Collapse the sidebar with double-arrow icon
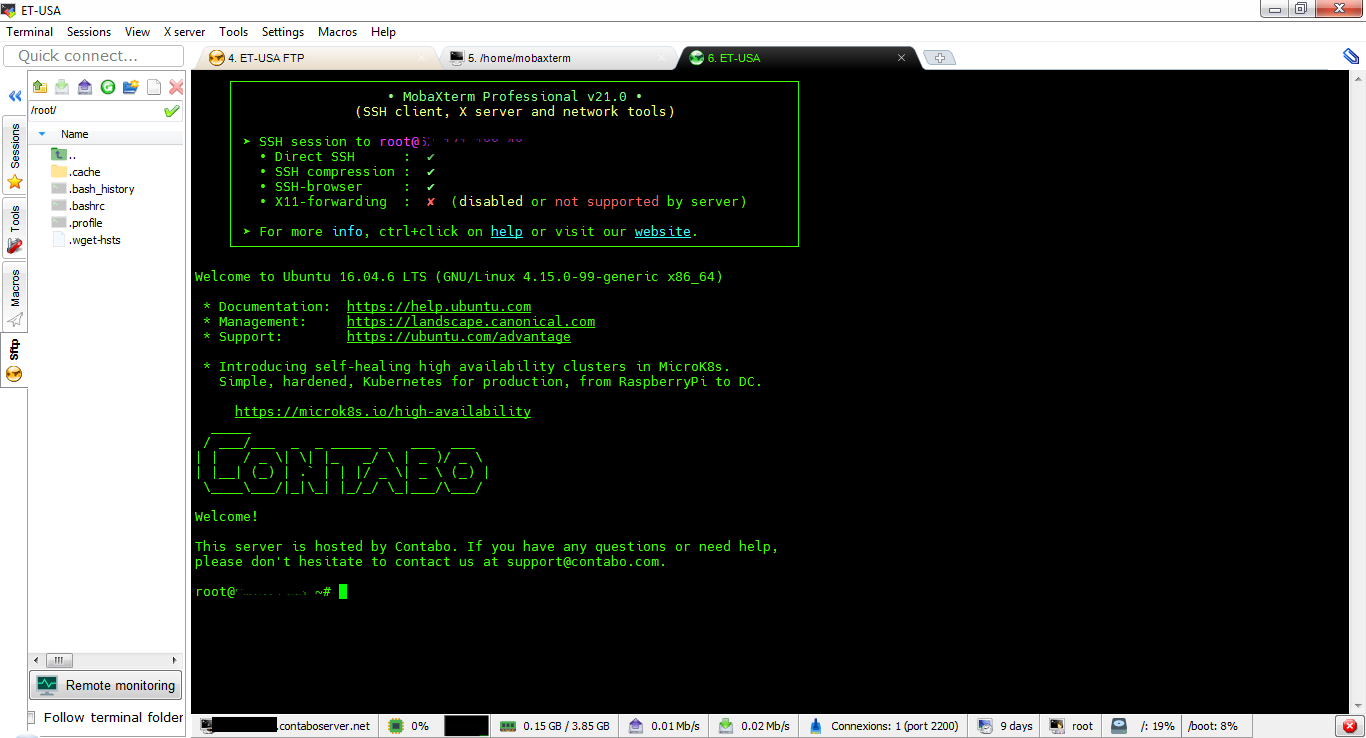The image size is (1366, 738). [x=15, y=97]
